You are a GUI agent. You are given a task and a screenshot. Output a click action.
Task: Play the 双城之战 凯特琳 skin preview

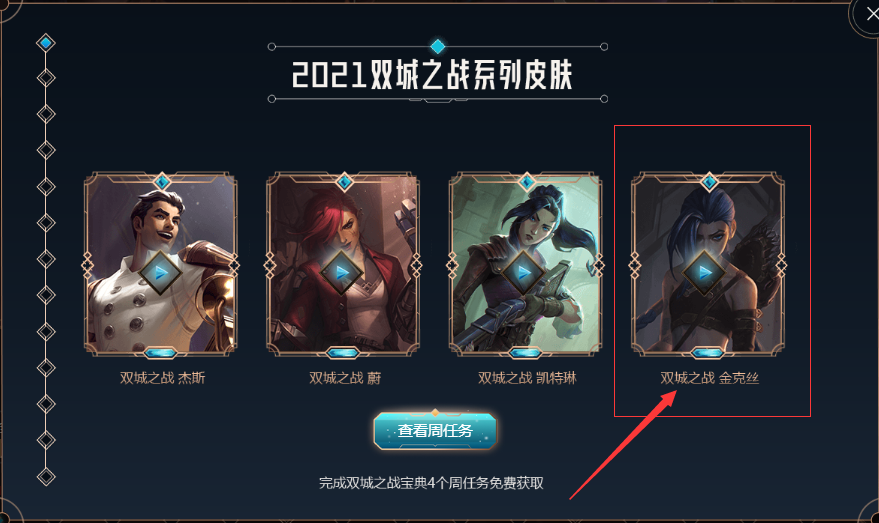pyautogui.click(x=524, y=273)
